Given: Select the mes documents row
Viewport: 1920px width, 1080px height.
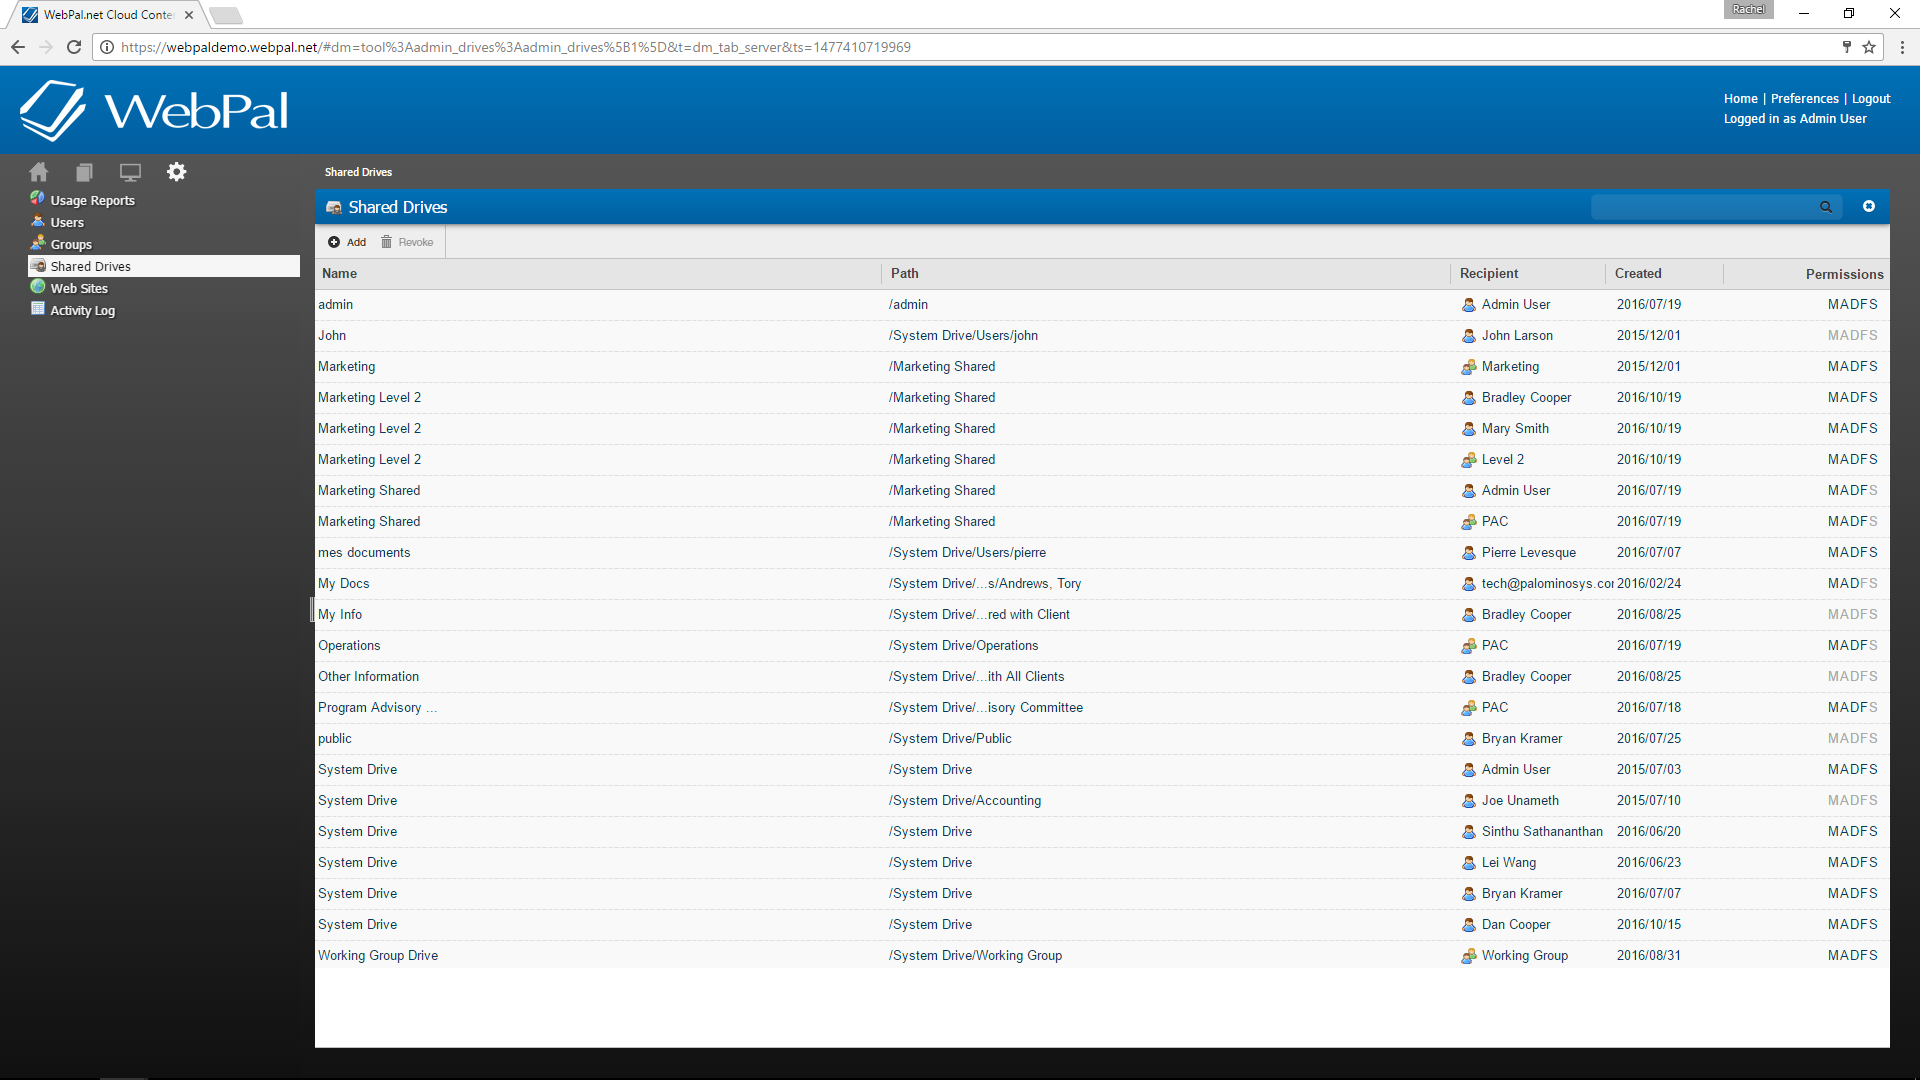Looking at the screenshot, I should pos(1102,553).
